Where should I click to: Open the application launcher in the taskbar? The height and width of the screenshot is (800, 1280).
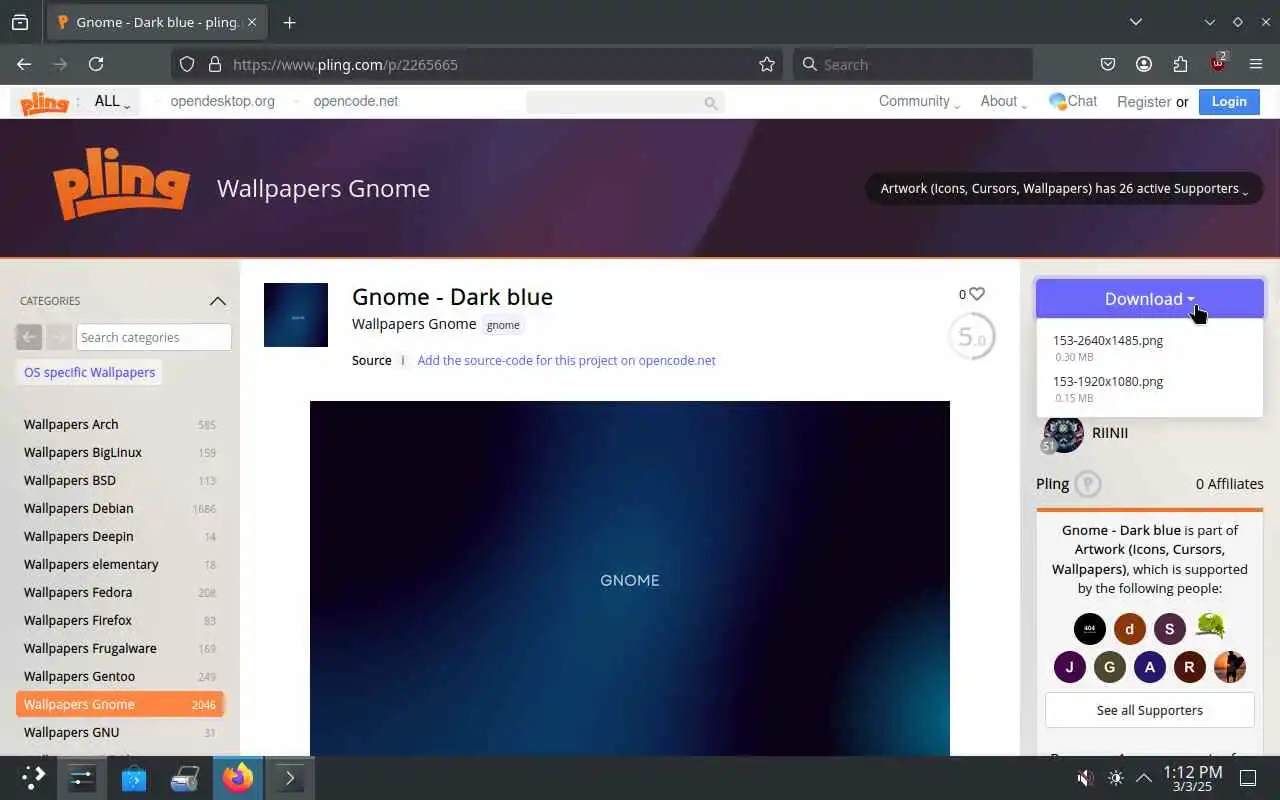point(33,778)
